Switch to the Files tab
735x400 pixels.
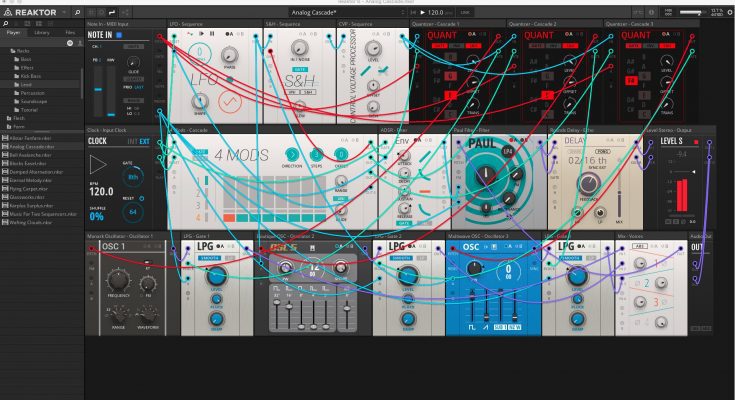pos(70,32)
